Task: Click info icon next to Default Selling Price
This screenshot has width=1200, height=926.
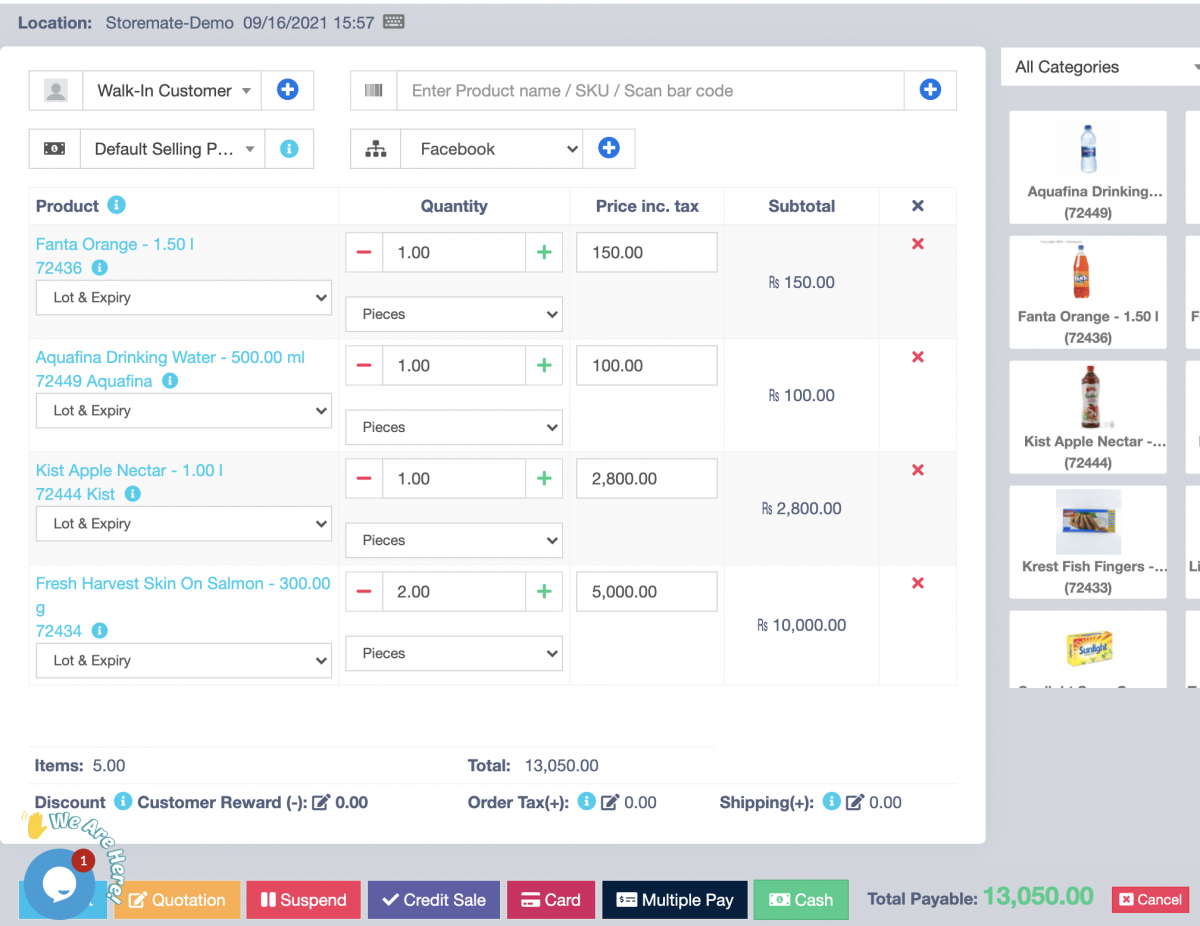Action: (x=289, y=148)
